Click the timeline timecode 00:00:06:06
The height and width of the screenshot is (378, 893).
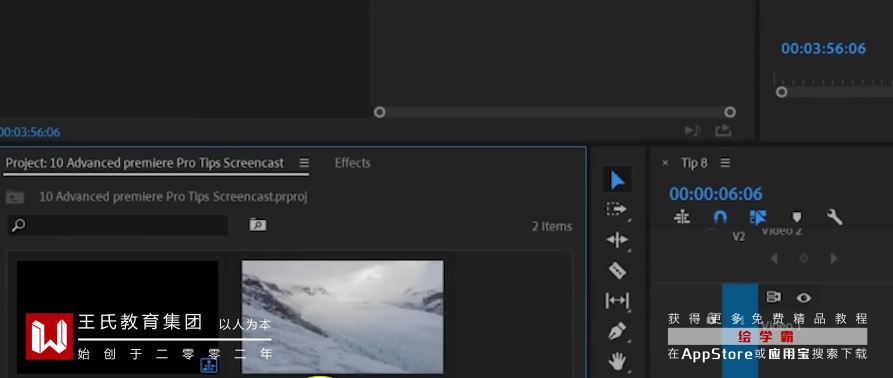[x=715, y=194]
